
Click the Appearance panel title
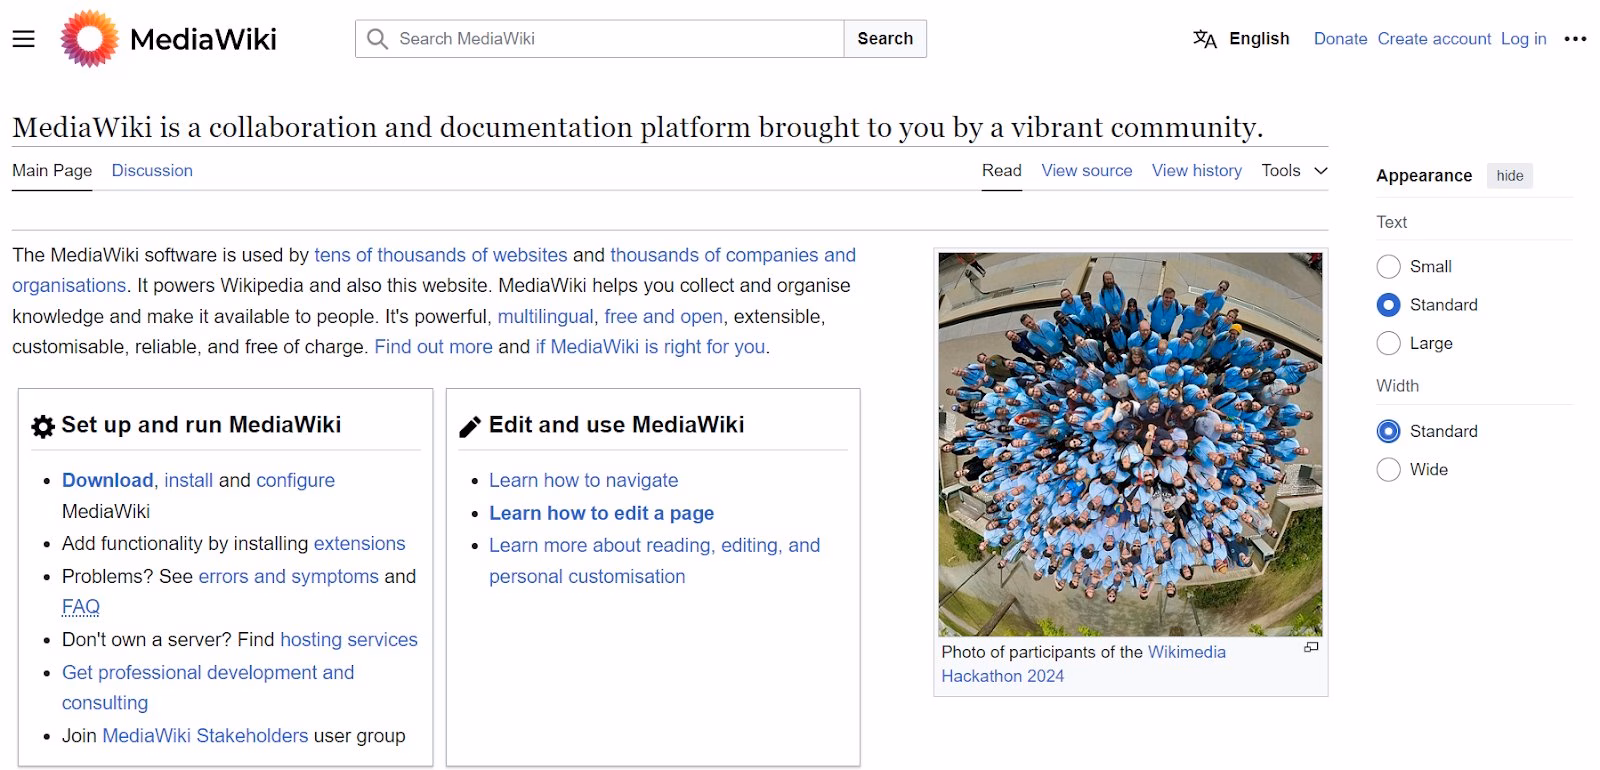coord(1424,176)
